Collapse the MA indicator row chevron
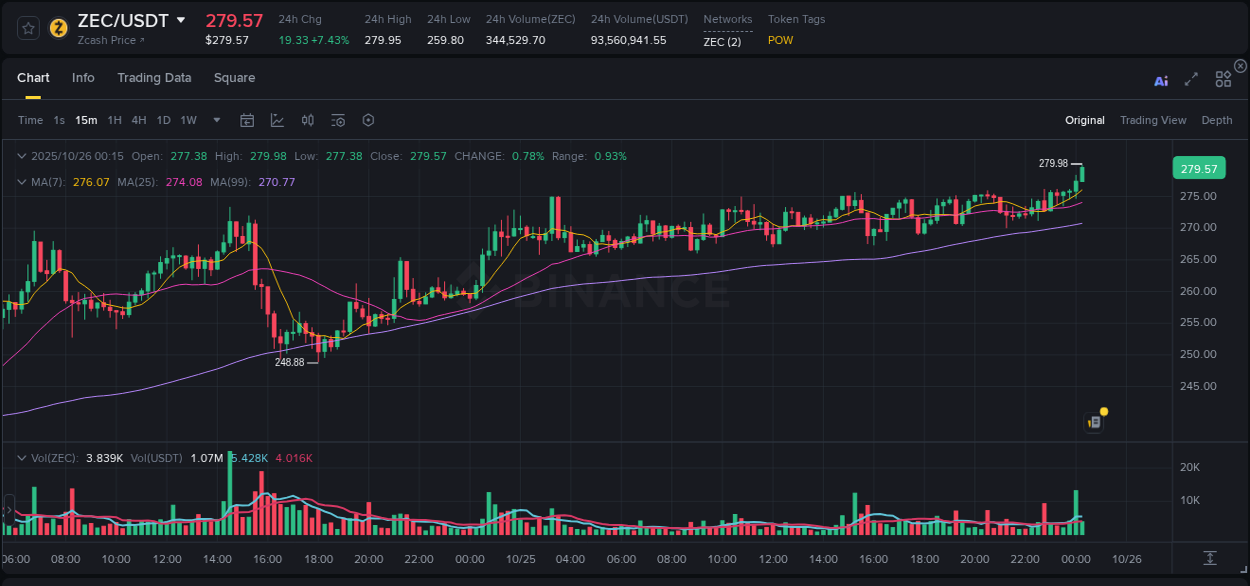Image resolution: width=1250 pixels, height=586 pixels. pos(21,182)
